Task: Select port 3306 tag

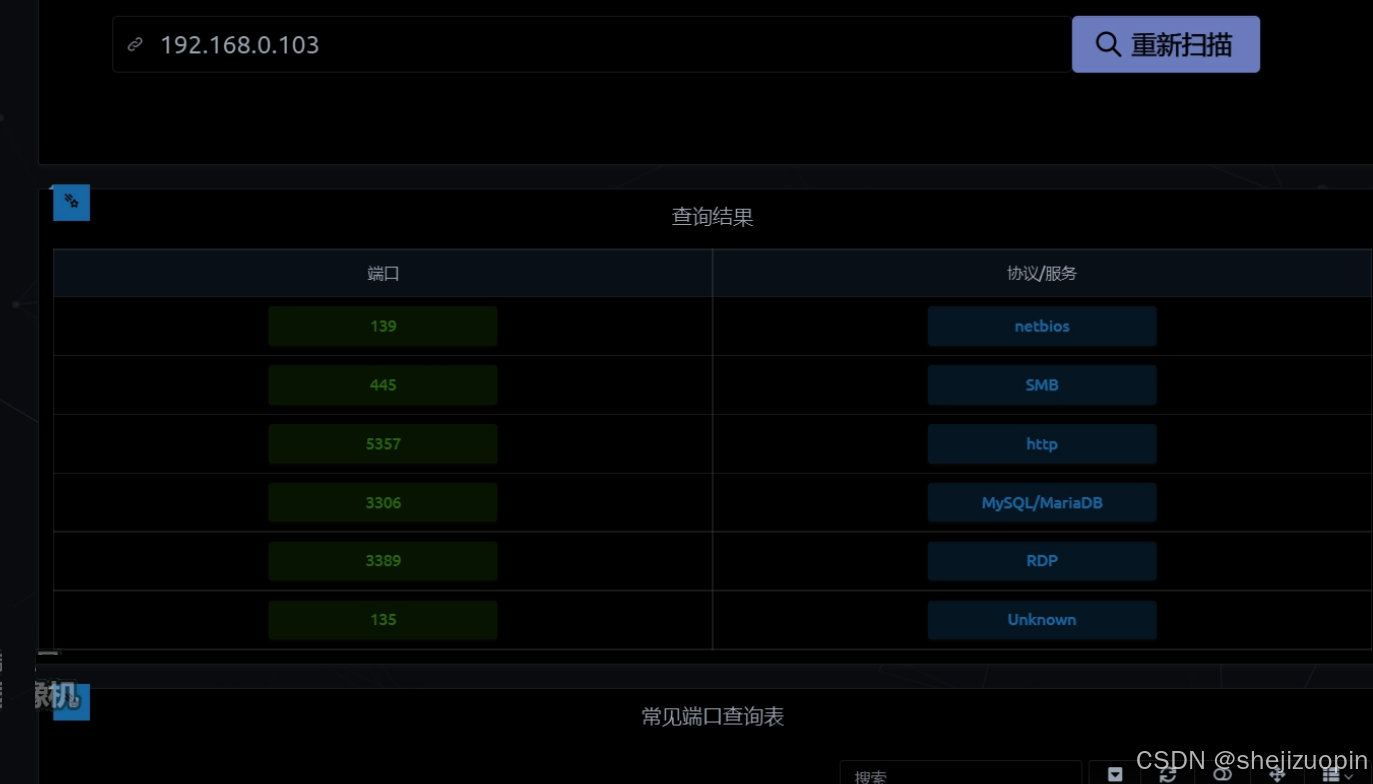Action: 383,503
